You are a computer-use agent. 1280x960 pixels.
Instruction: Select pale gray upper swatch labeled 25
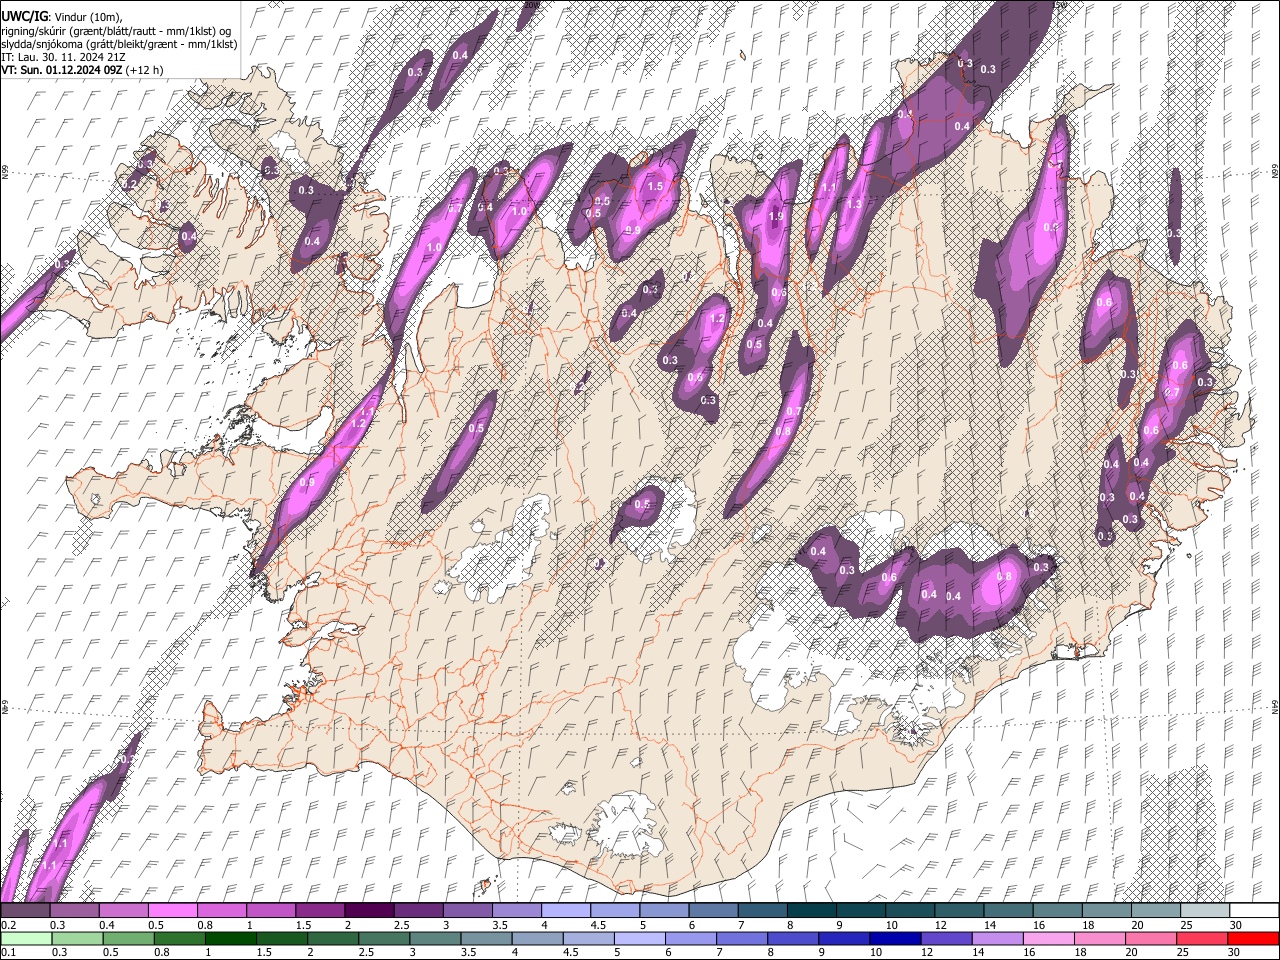[1206, 910]
